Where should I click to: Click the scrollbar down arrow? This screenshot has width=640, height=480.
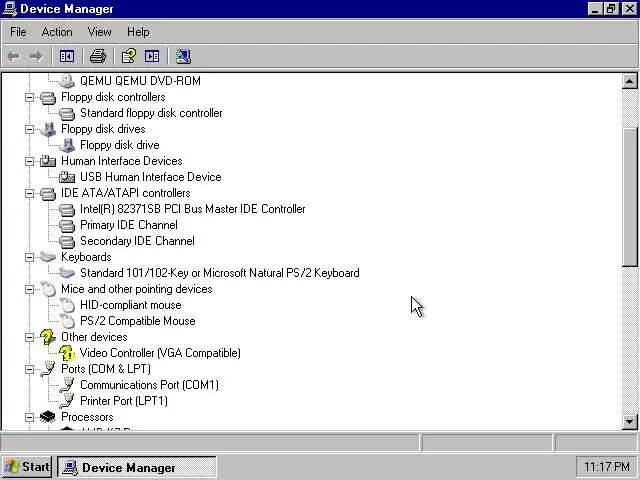tap(630, 422)
